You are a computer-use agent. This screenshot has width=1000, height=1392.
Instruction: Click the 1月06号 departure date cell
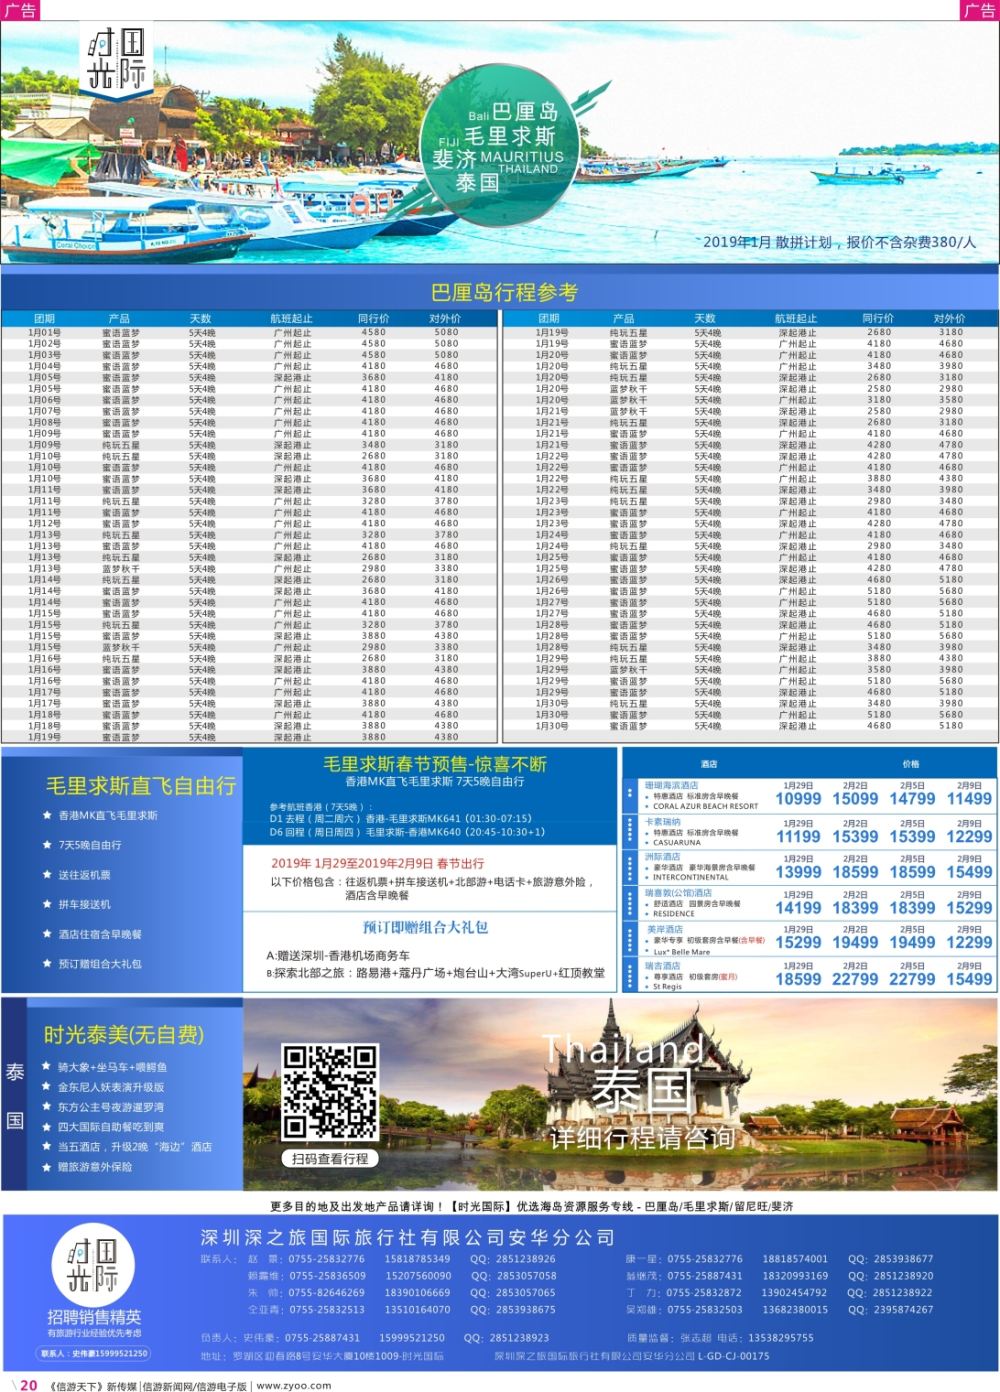45,399
